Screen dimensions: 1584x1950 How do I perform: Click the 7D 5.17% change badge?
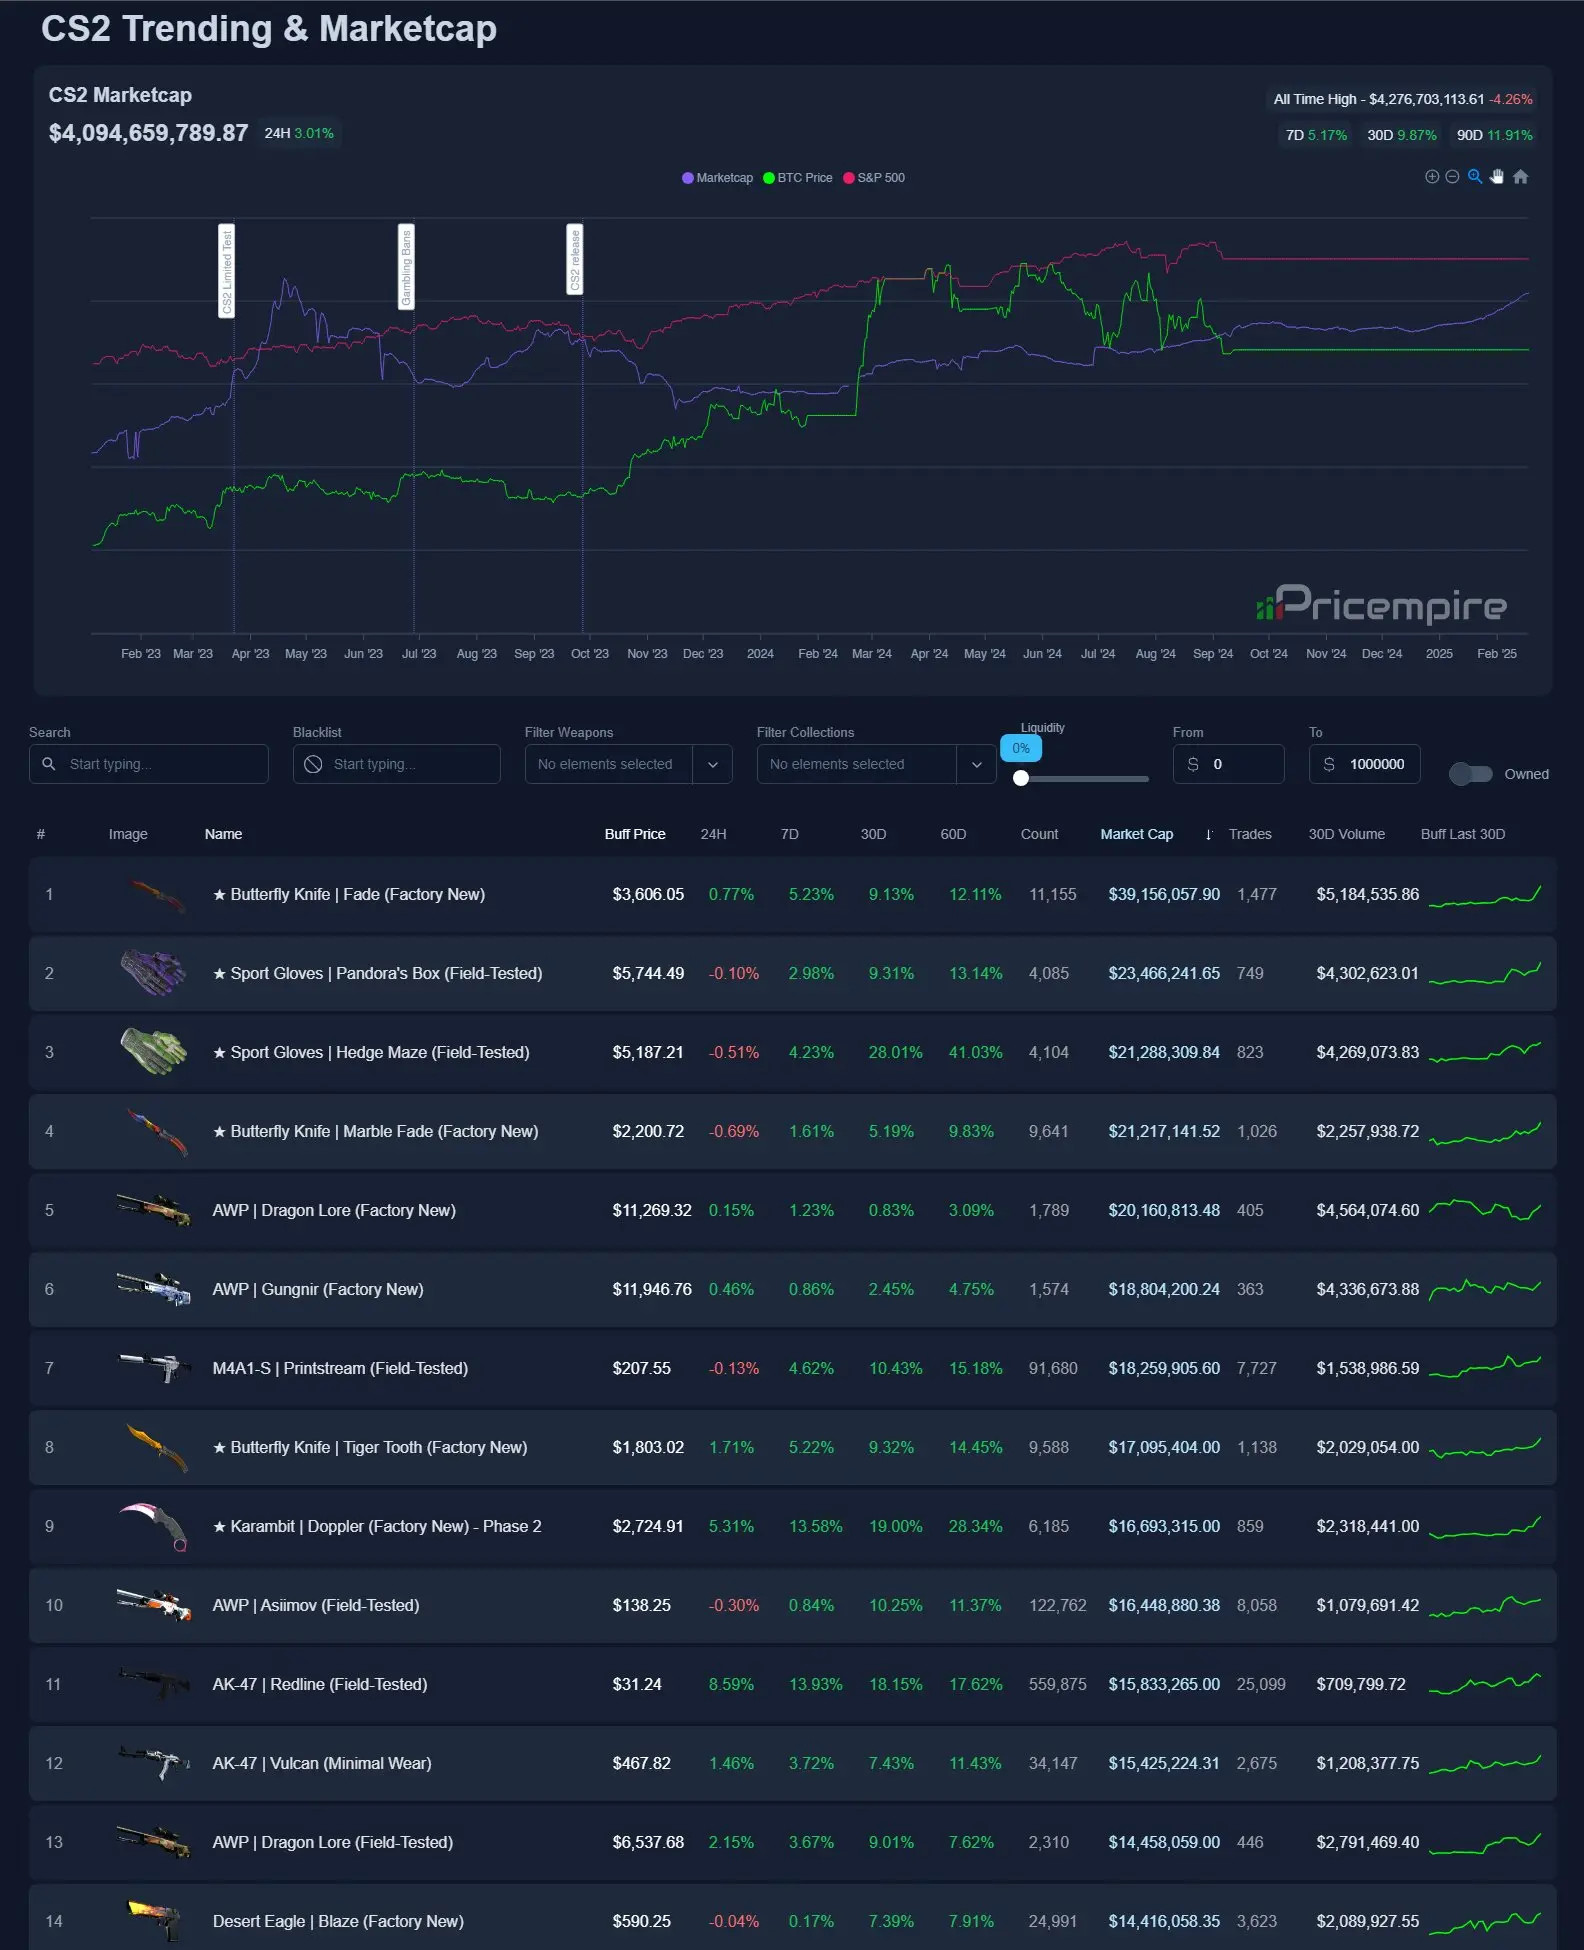(x=1316, y=135)
